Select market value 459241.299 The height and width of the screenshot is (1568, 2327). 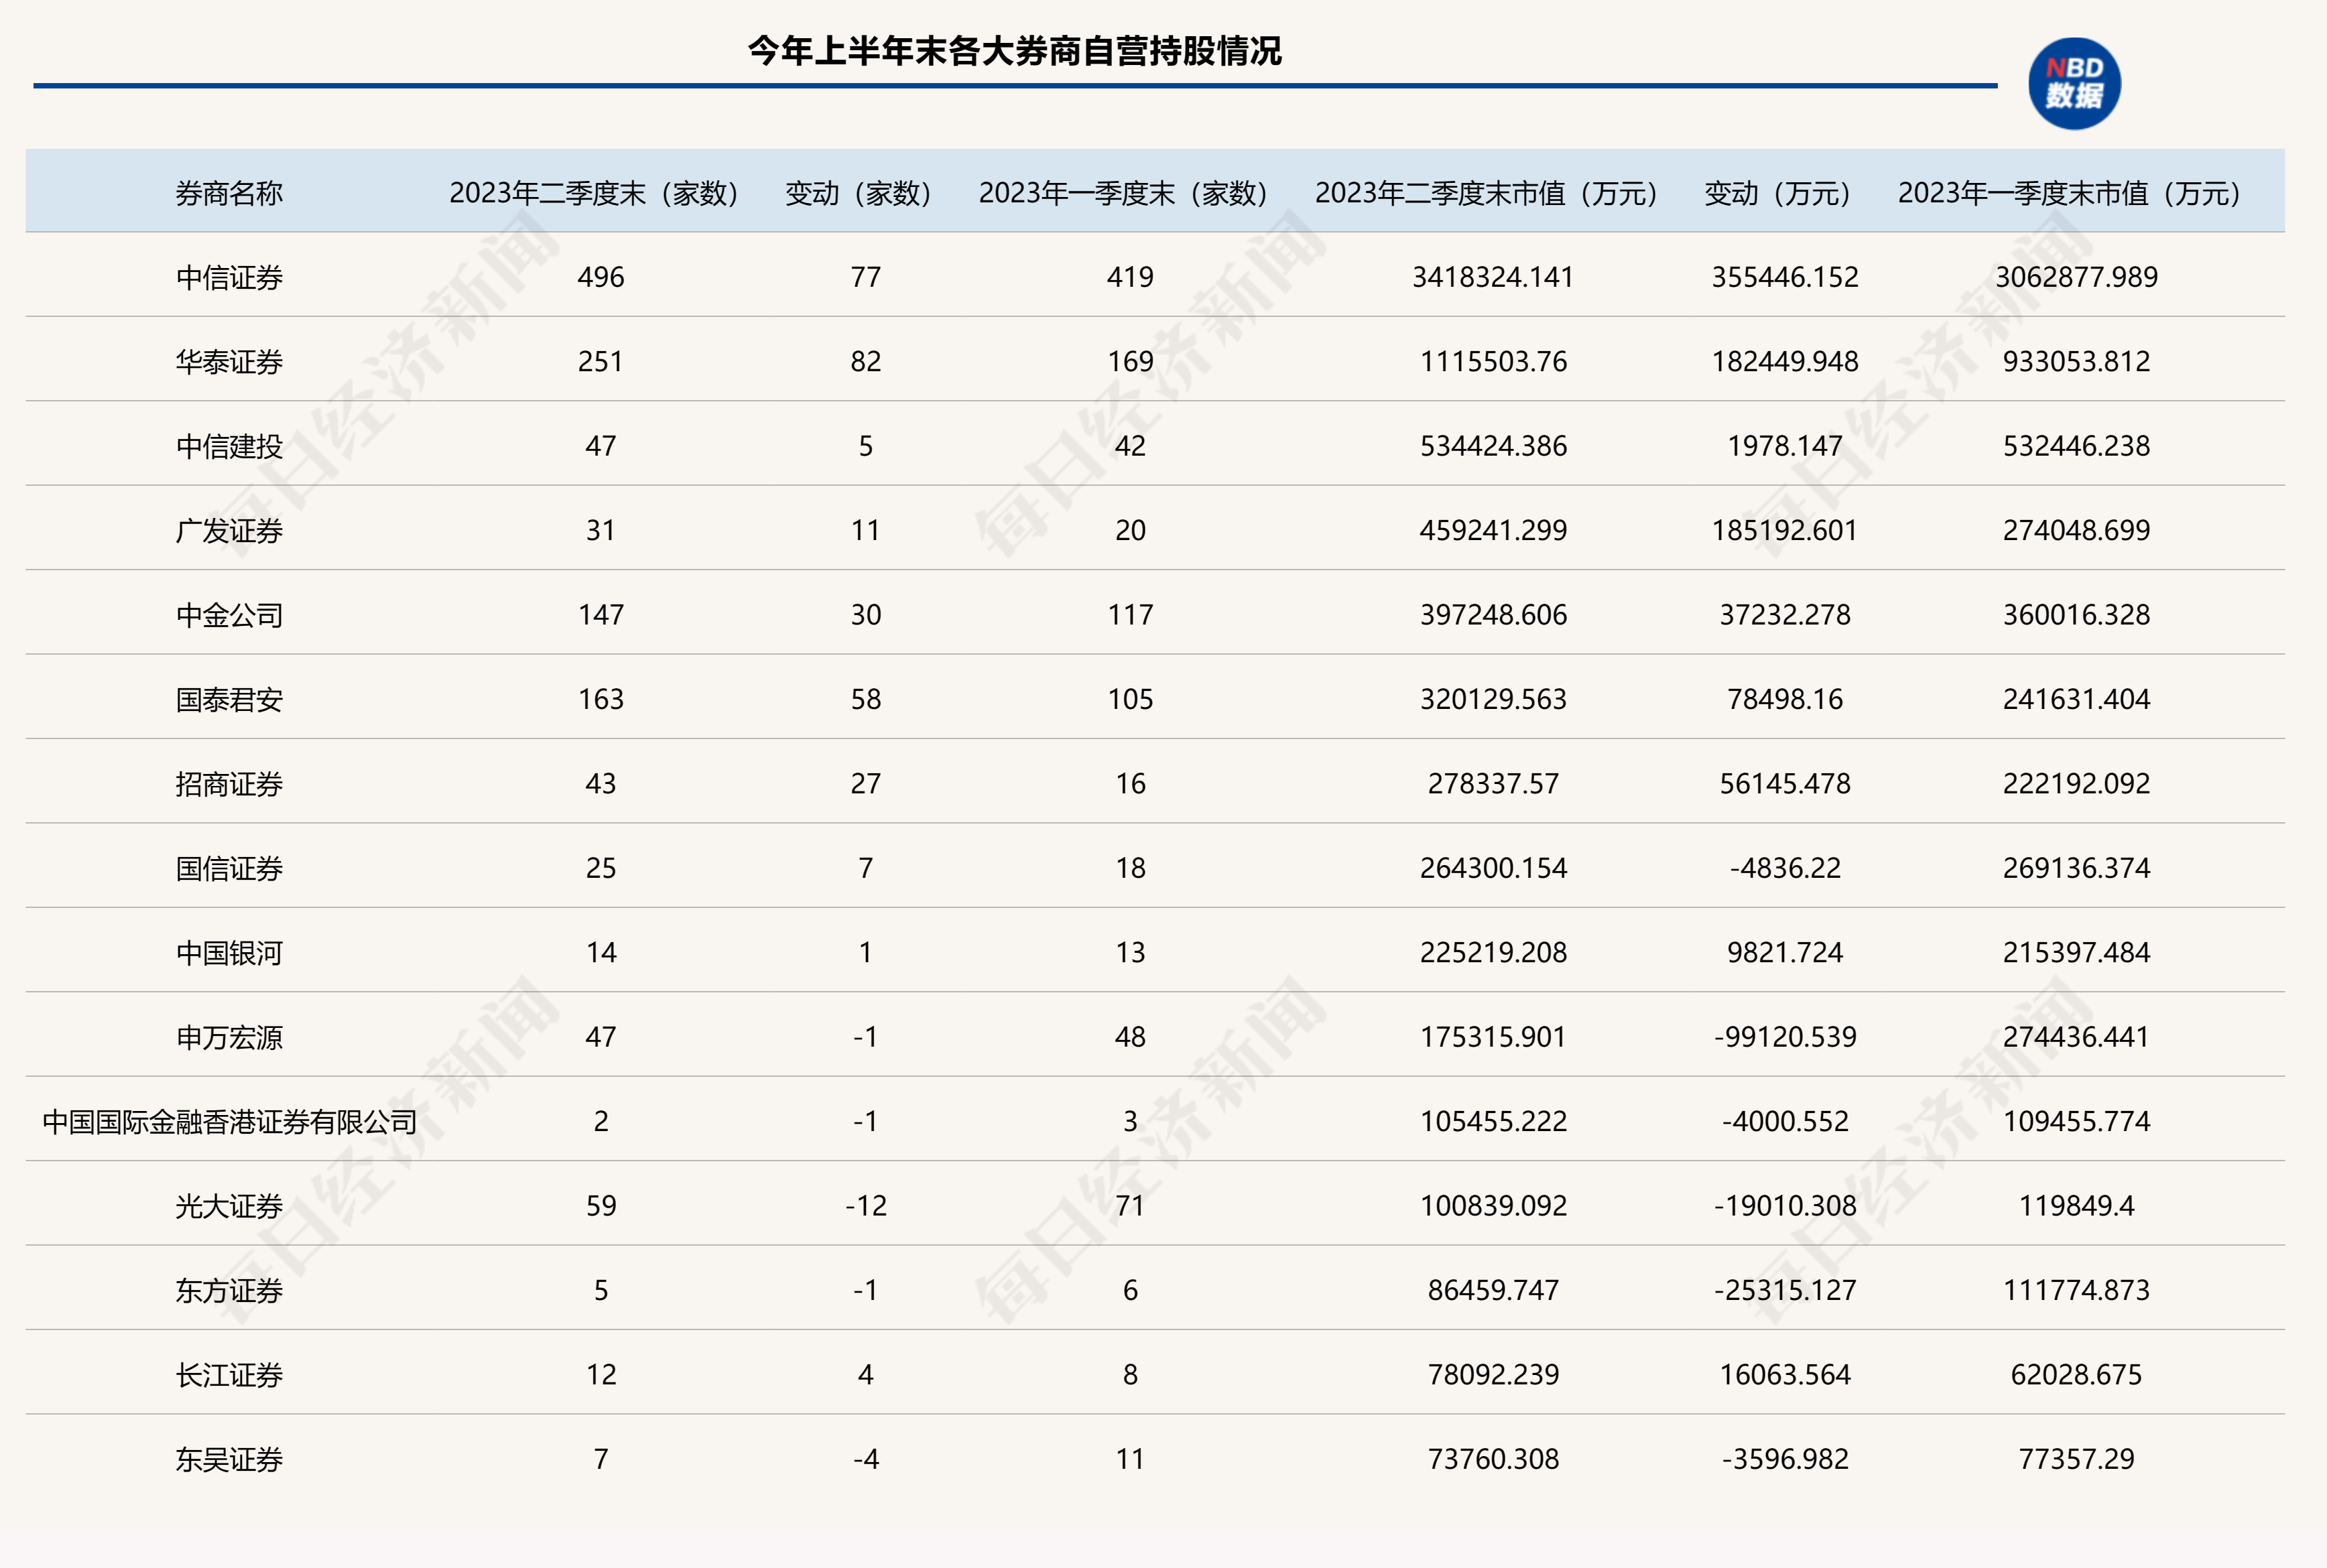tap(1493, 531)
